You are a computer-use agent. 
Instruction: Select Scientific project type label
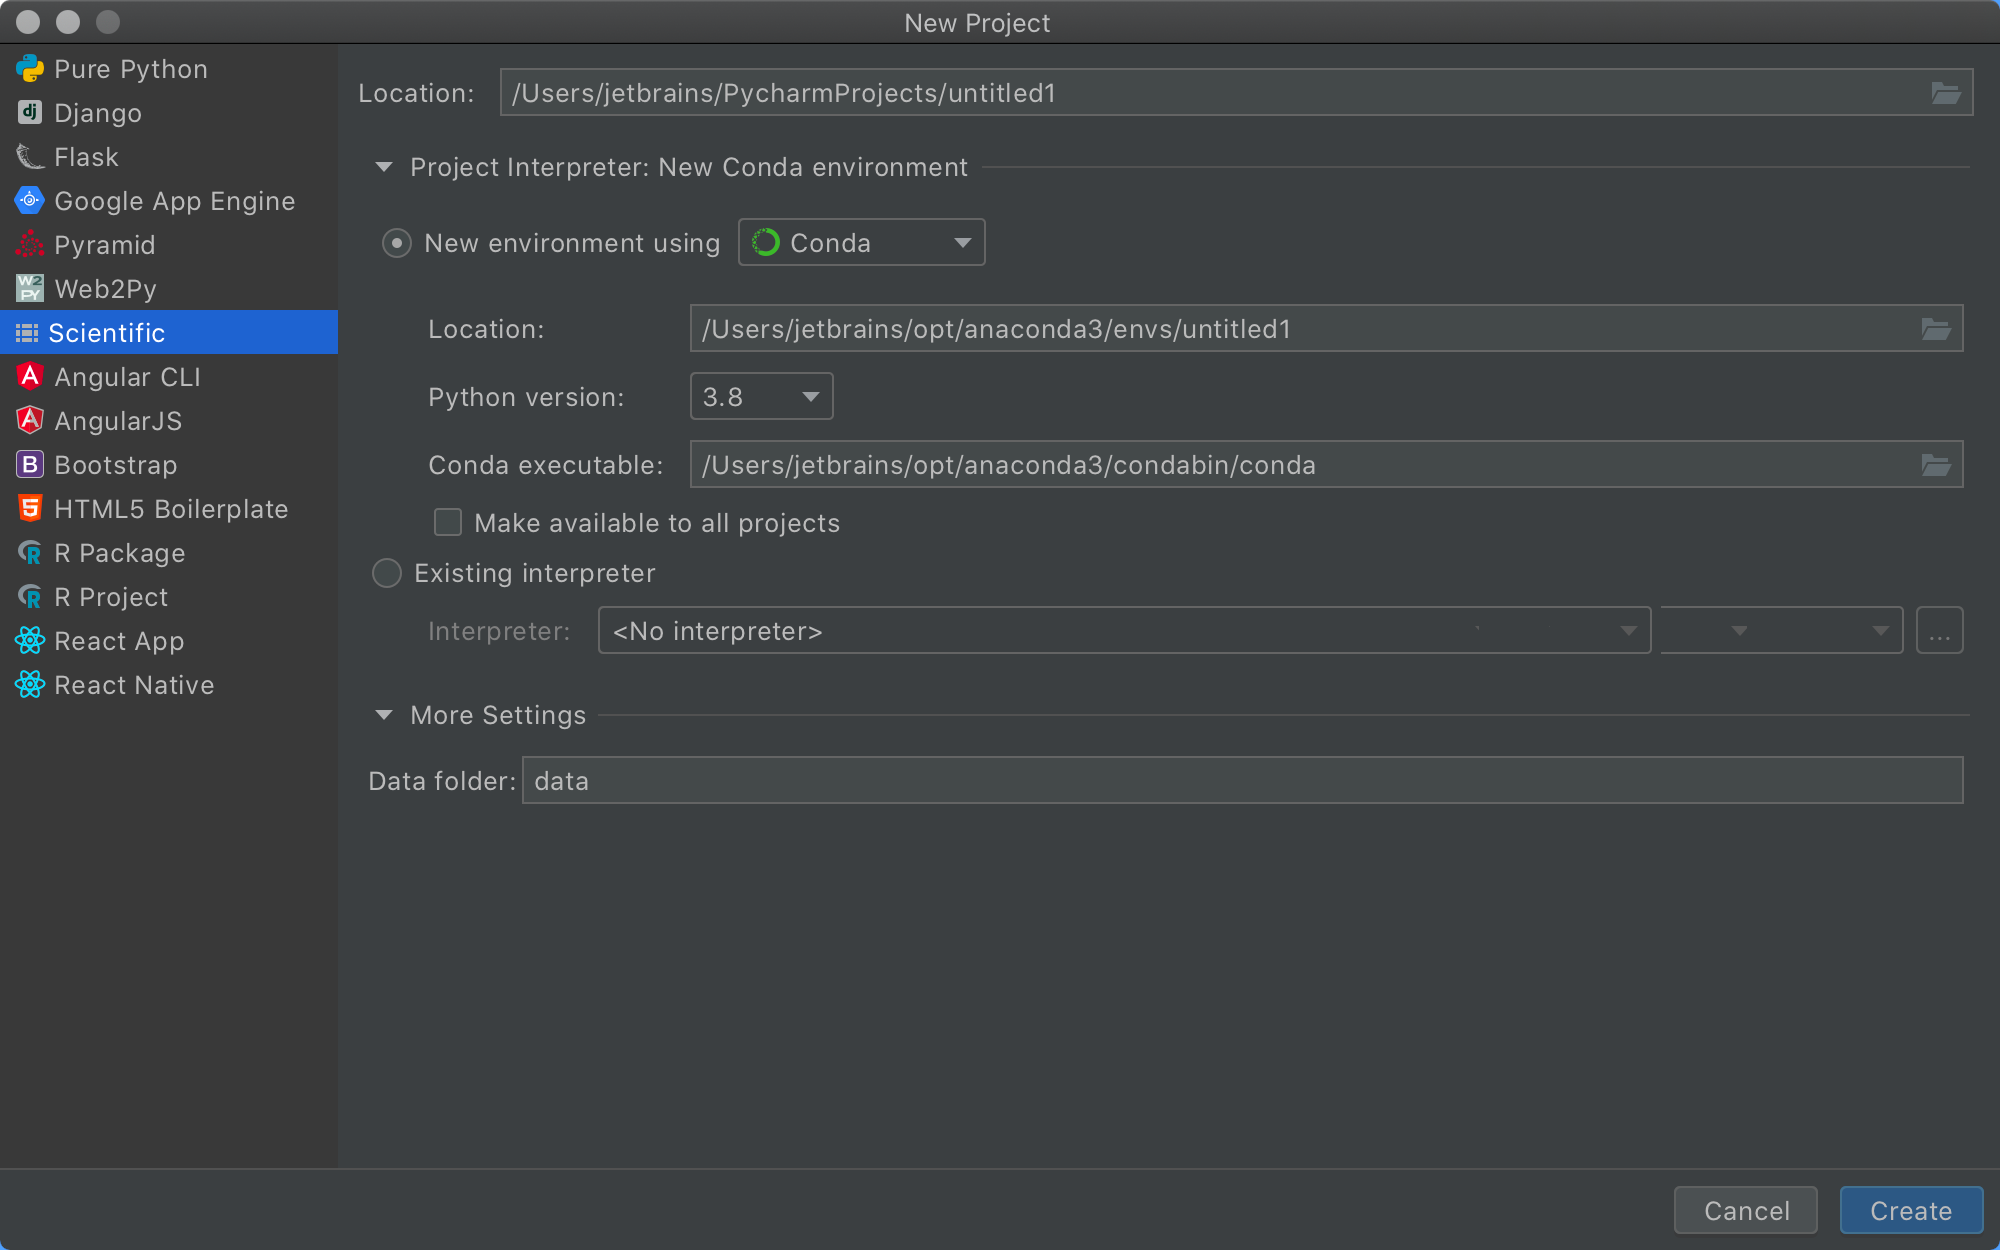pos(107,333)
